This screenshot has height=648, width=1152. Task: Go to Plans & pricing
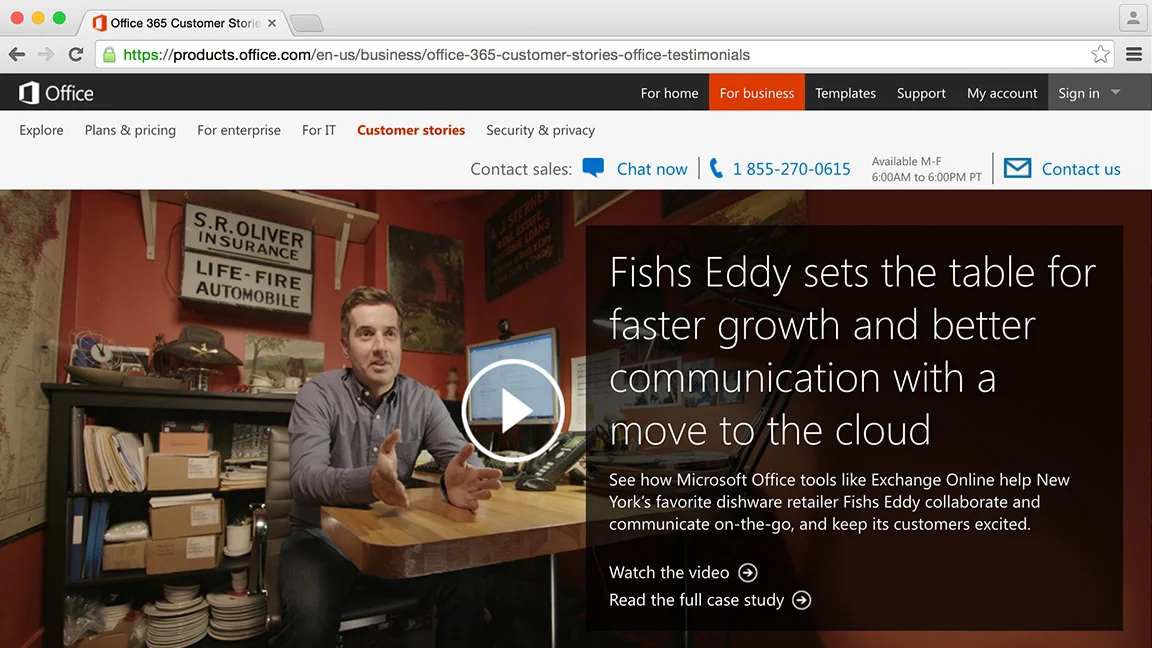(130, 130)
